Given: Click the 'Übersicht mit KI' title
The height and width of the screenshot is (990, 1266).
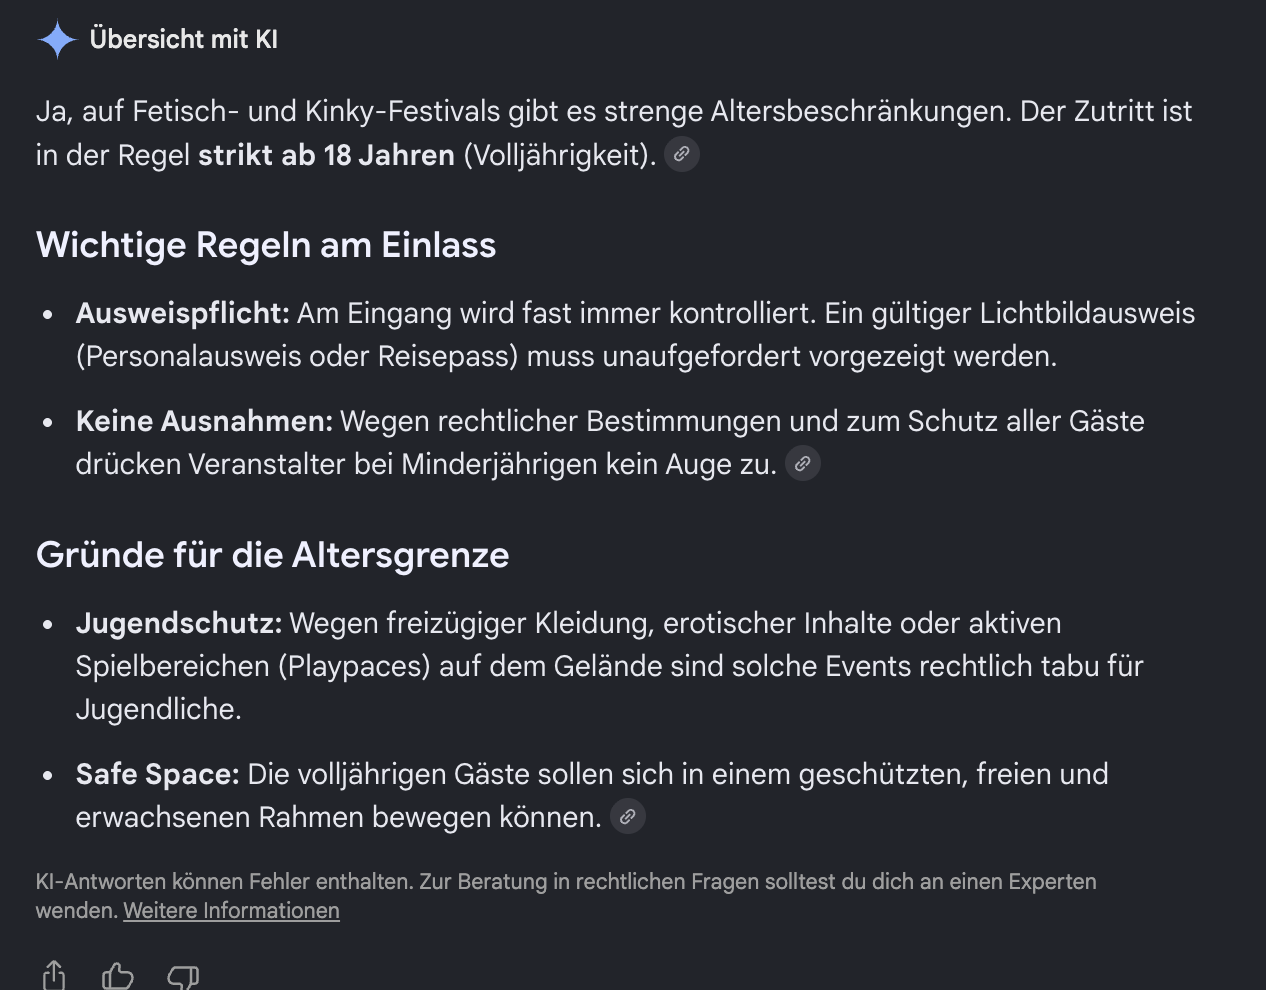Looking at the screenshot, I should (x=184, y=39).
